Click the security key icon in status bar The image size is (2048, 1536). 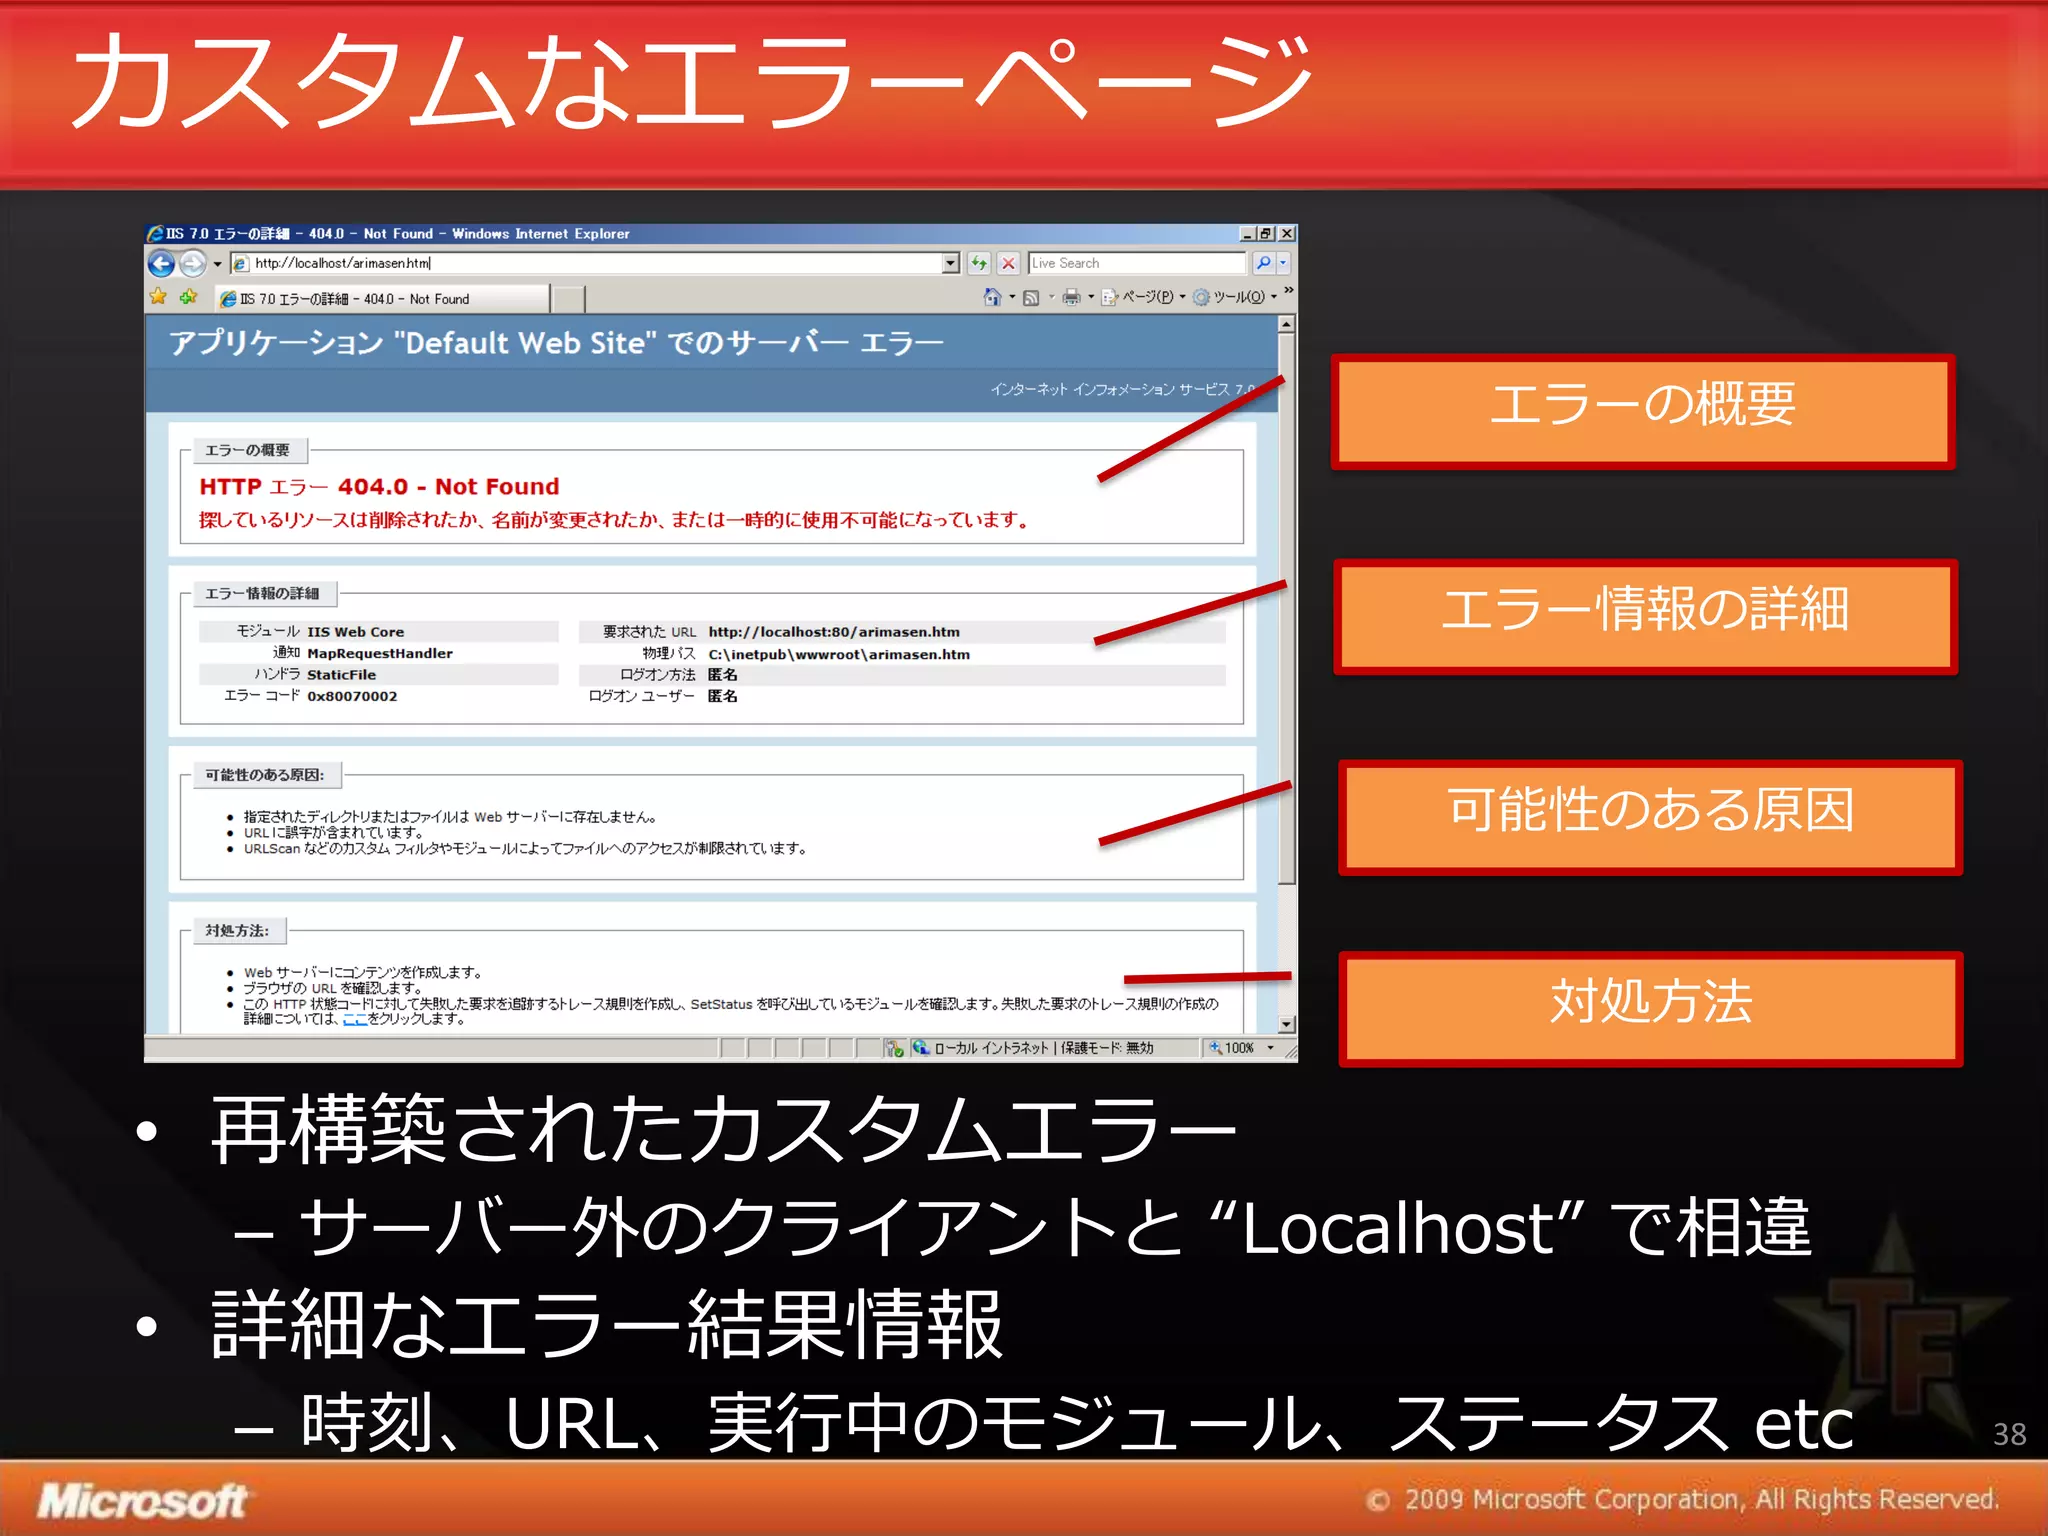tap(895, 1048)
